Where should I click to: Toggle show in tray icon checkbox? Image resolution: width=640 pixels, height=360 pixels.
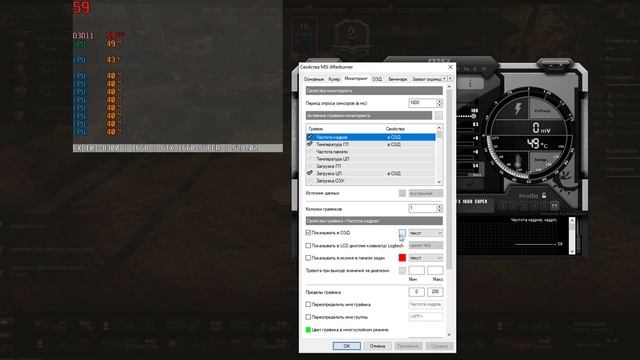point(308,258)
